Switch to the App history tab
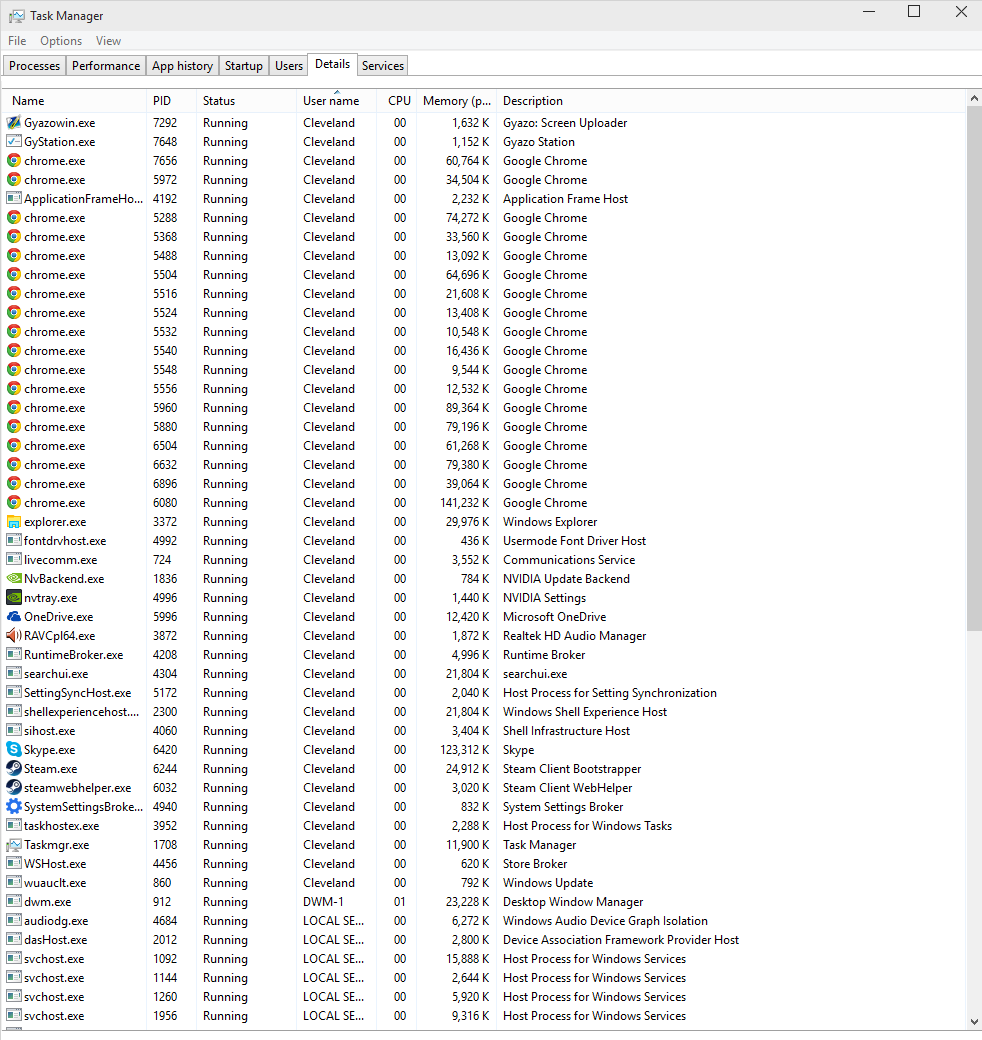 coord(182,66)
